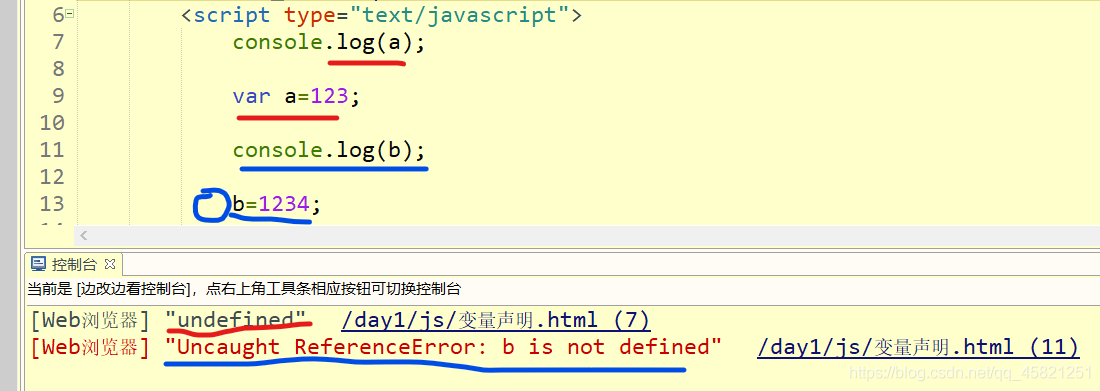
Task: Place cursor on console.log(b); code line
Action: (x=329, y=150)
